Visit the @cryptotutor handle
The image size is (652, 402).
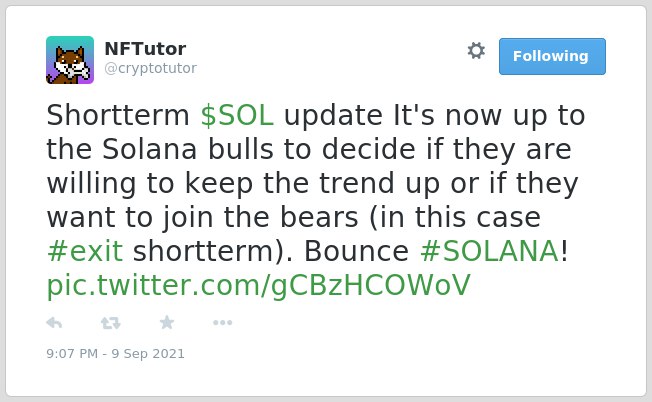(151, 68)
